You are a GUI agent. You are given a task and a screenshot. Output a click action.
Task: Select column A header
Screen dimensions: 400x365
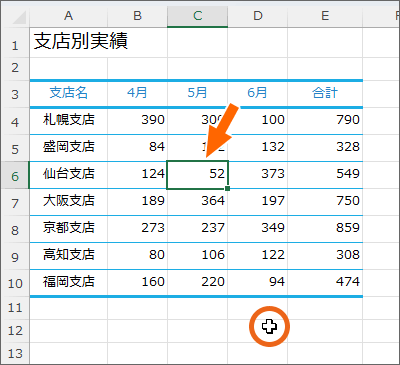tap(68, 16)
